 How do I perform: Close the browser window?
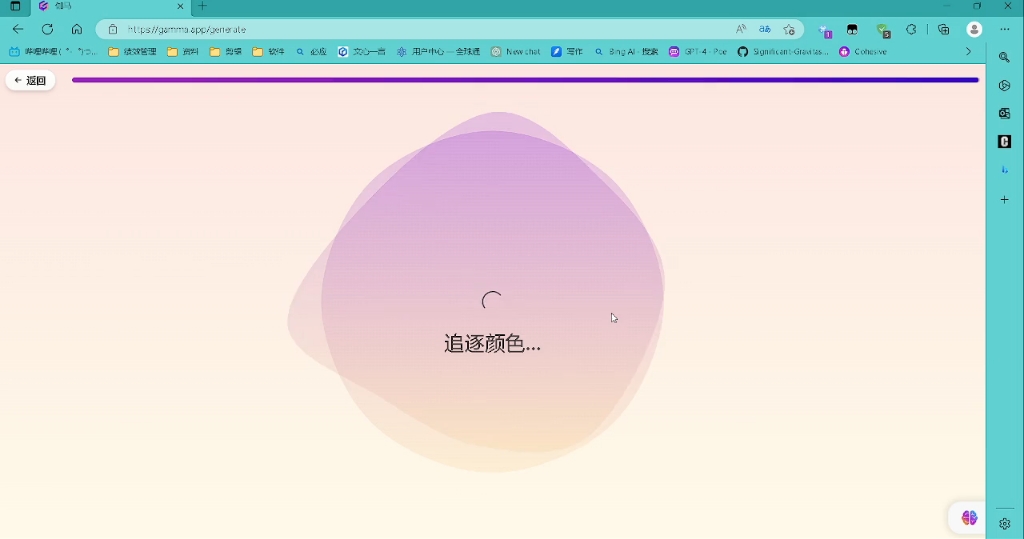tap(1007, 6)
